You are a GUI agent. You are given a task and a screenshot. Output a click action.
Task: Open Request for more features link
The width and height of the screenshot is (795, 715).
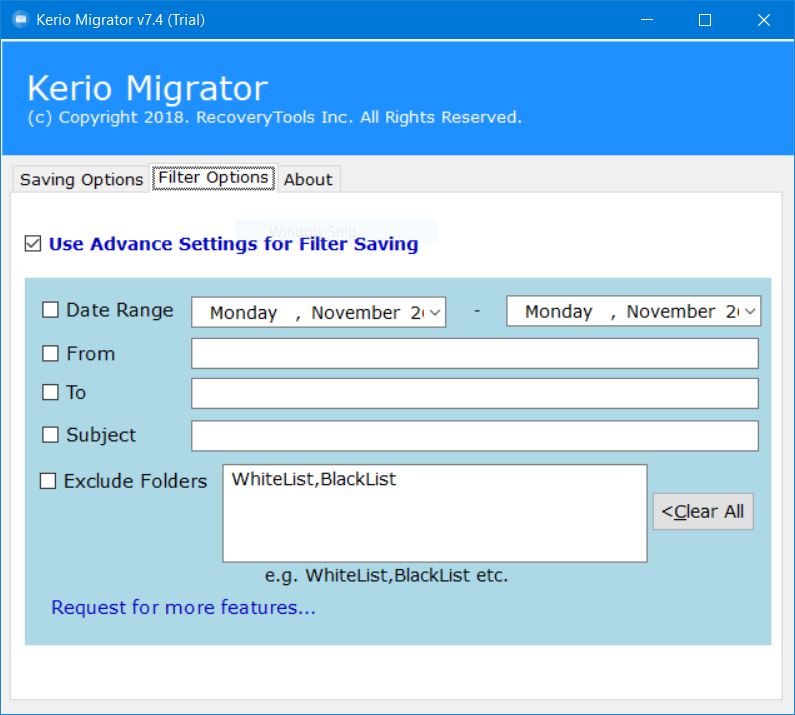pyautogui.click(x=183, y=607)
